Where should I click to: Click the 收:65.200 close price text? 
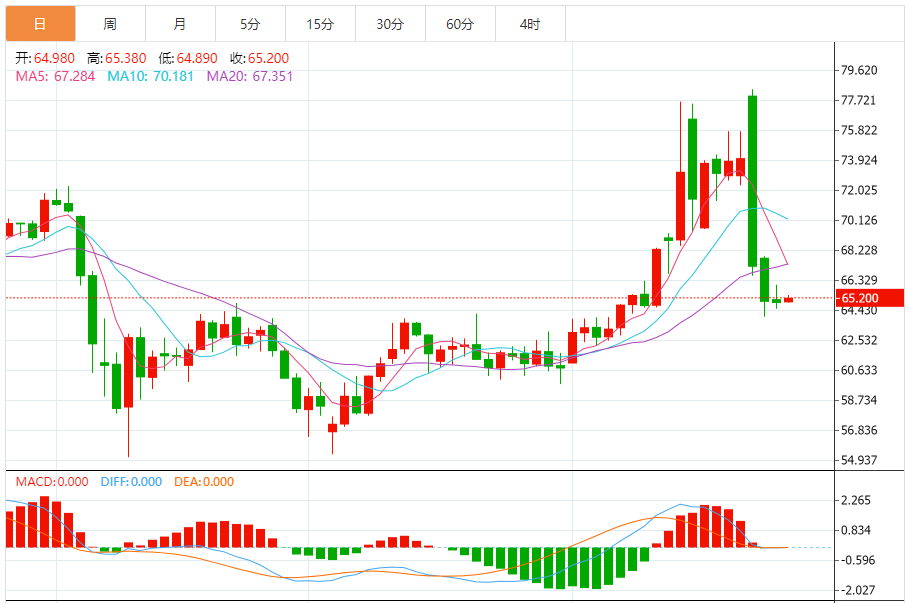(260, 58)
